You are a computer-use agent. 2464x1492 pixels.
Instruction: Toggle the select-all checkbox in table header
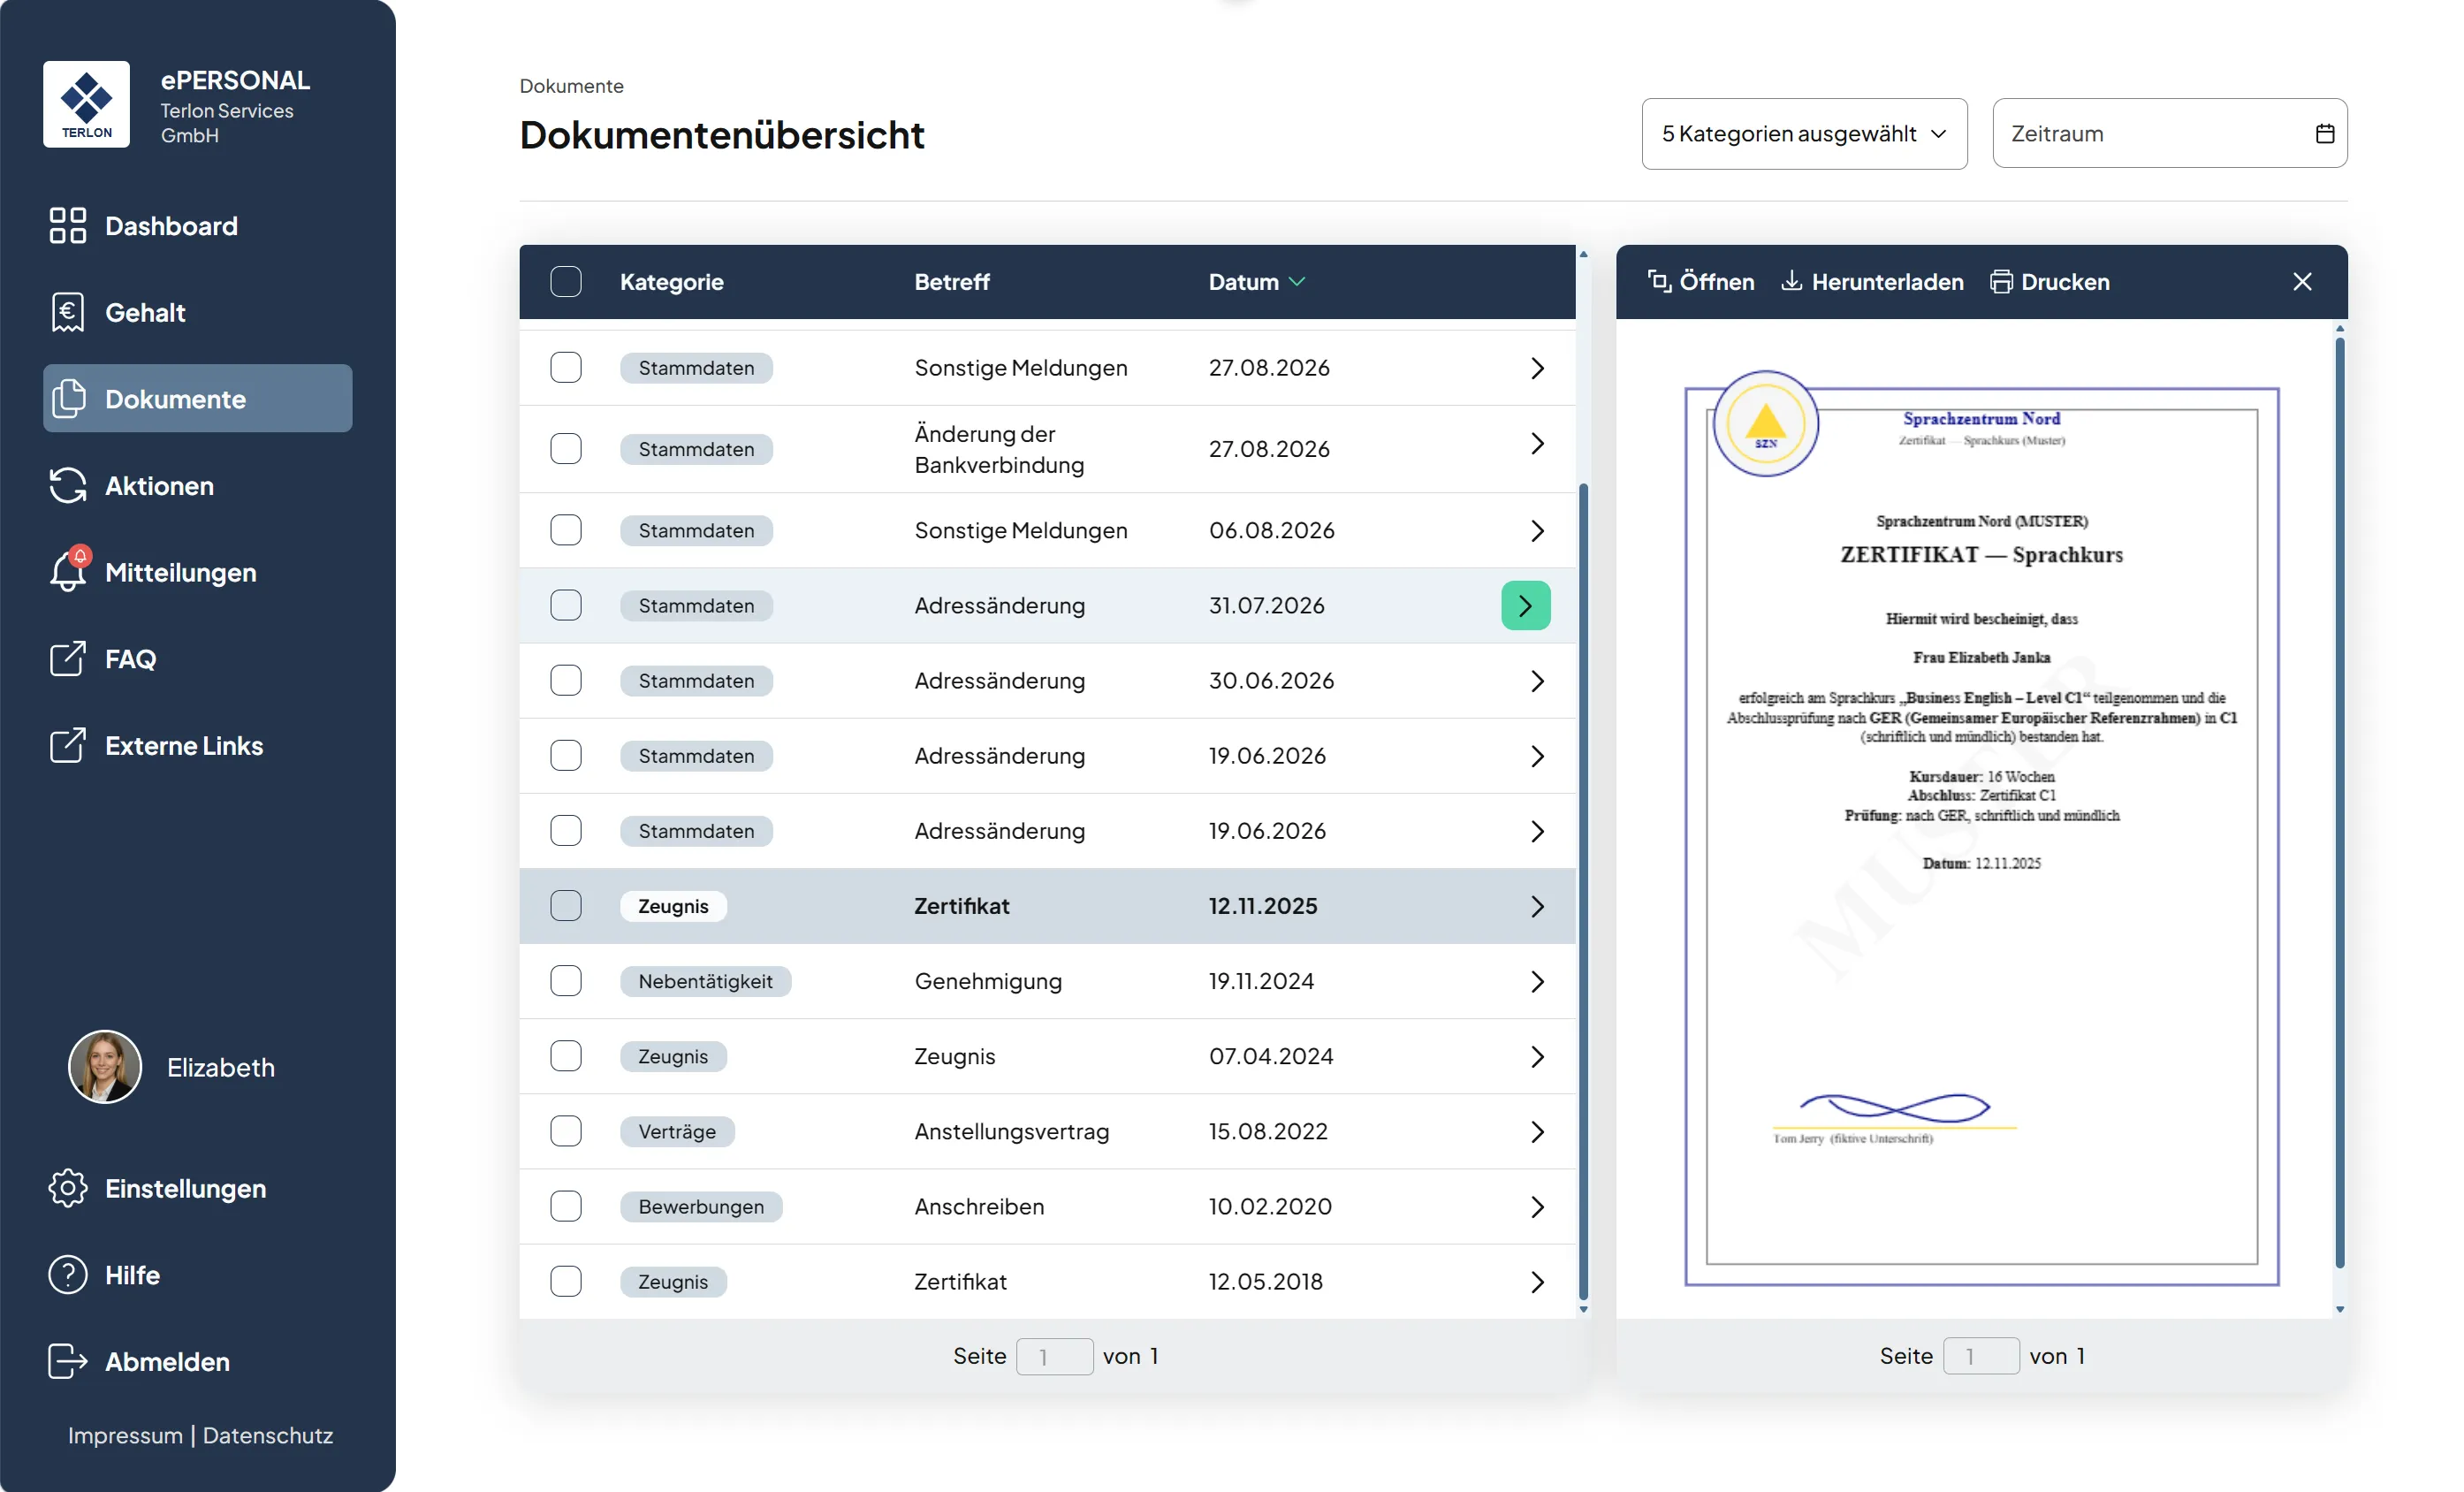pyautogui.click(x=566, y=282)
